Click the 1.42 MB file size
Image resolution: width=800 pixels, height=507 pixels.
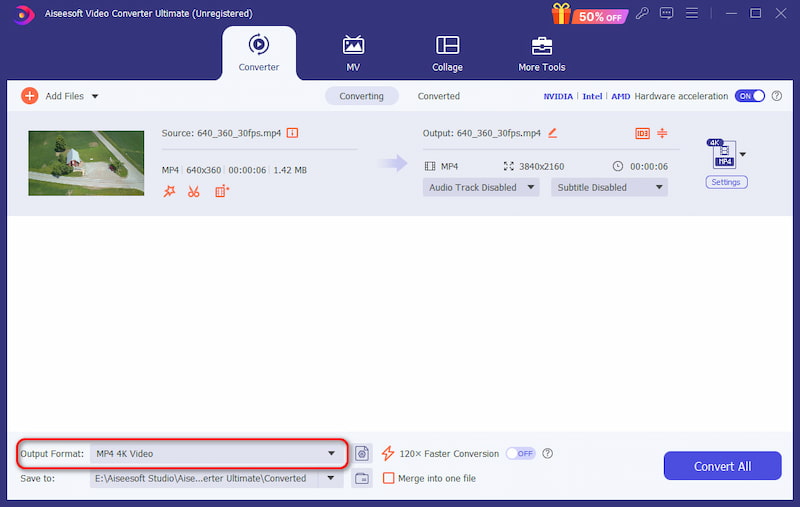coord(290,170)
